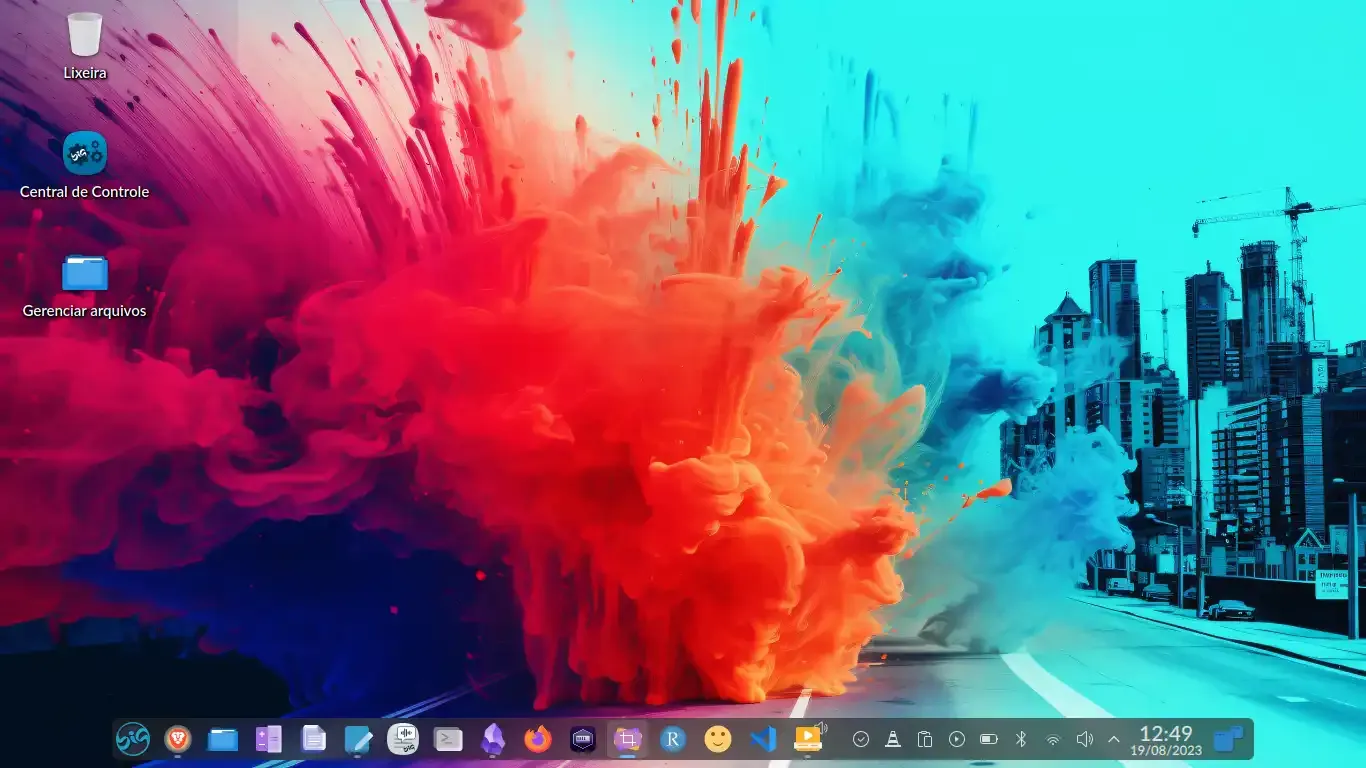Open the emoji picker smiley icon
This screenshot has width=1366, height=768.
(718, 739)
